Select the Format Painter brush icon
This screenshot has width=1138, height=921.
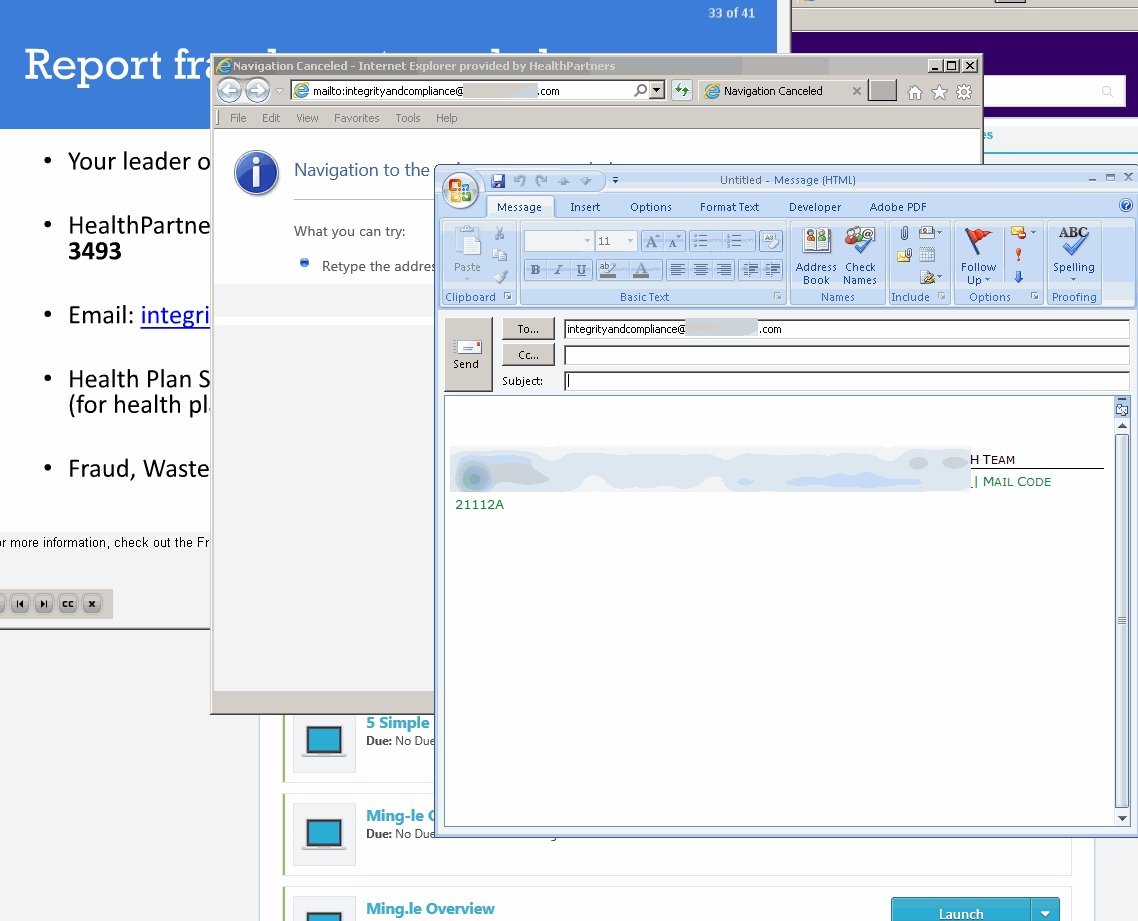[500, 277]
